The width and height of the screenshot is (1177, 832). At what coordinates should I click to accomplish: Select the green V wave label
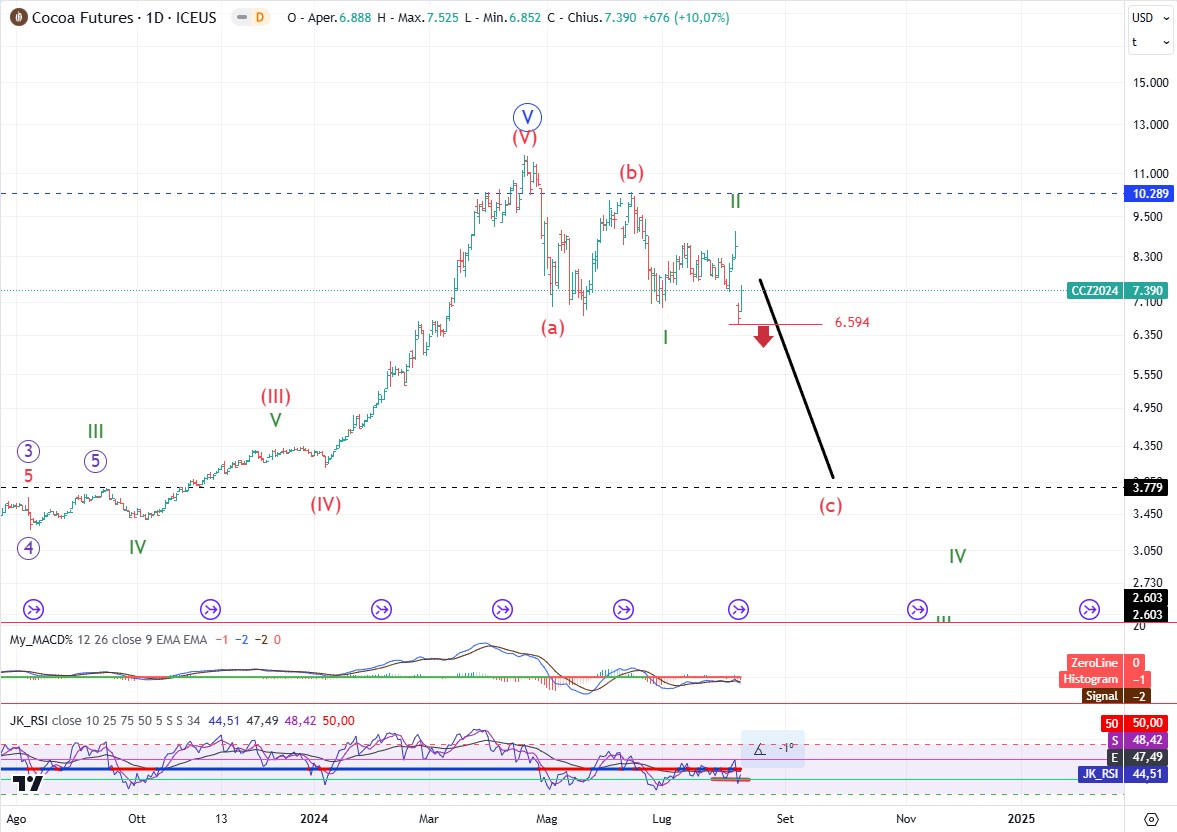click(275, 421)
